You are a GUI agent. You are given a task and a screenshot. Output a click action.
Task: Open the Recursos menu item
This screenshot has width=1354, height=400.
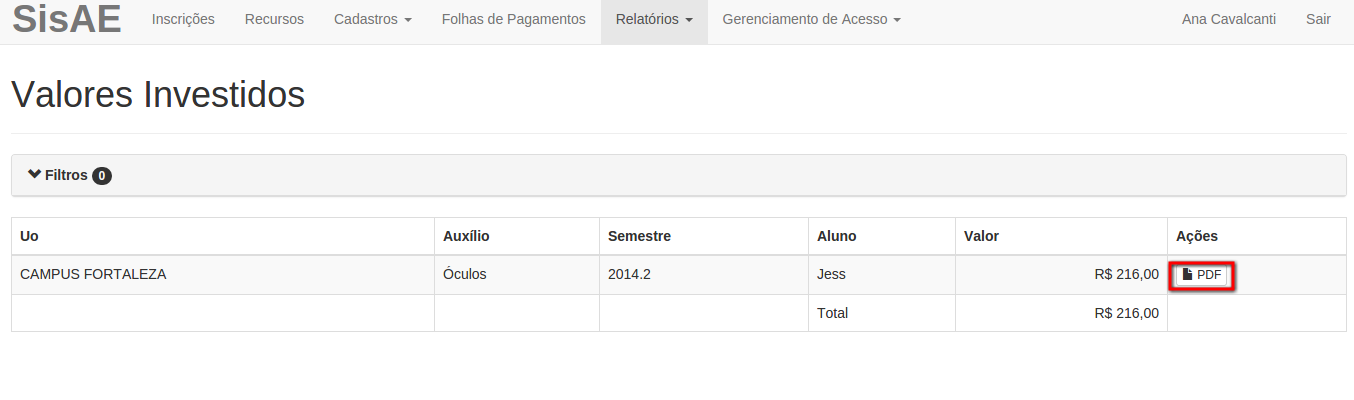[274, 20]
